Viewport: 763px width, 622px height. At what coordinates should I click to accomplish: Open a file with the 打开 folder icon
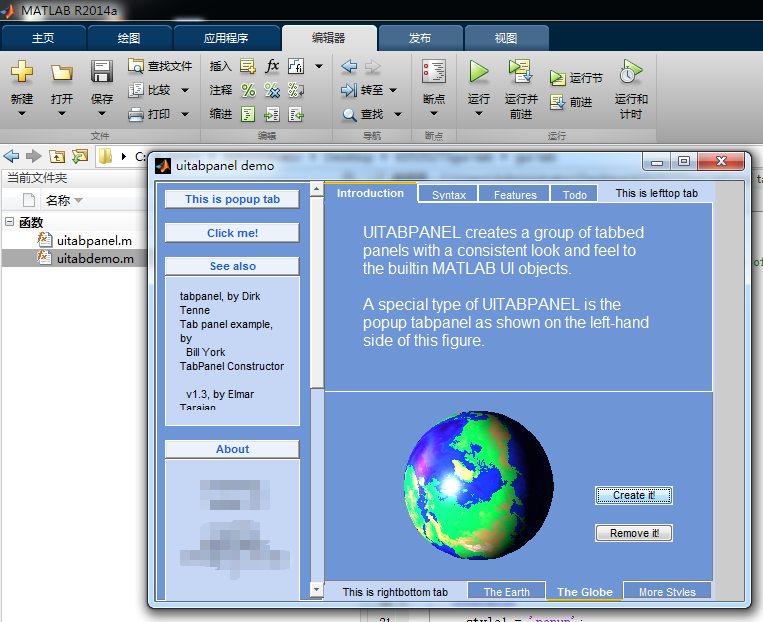(x=62, y=72)
